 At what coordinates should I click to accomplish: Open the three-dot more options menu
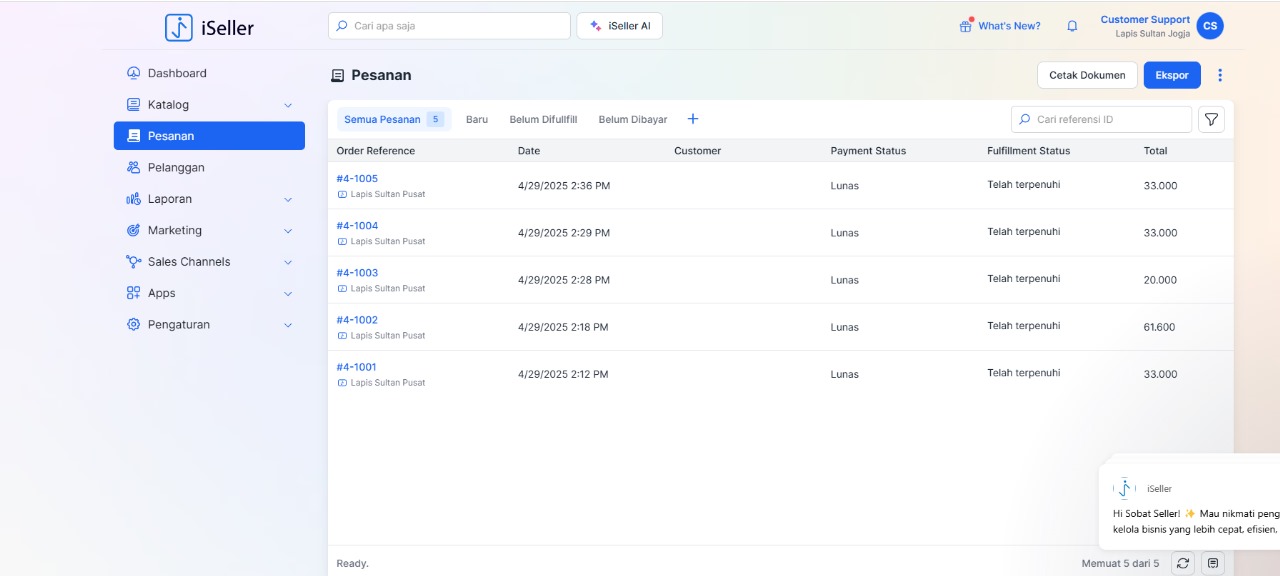1220,75
